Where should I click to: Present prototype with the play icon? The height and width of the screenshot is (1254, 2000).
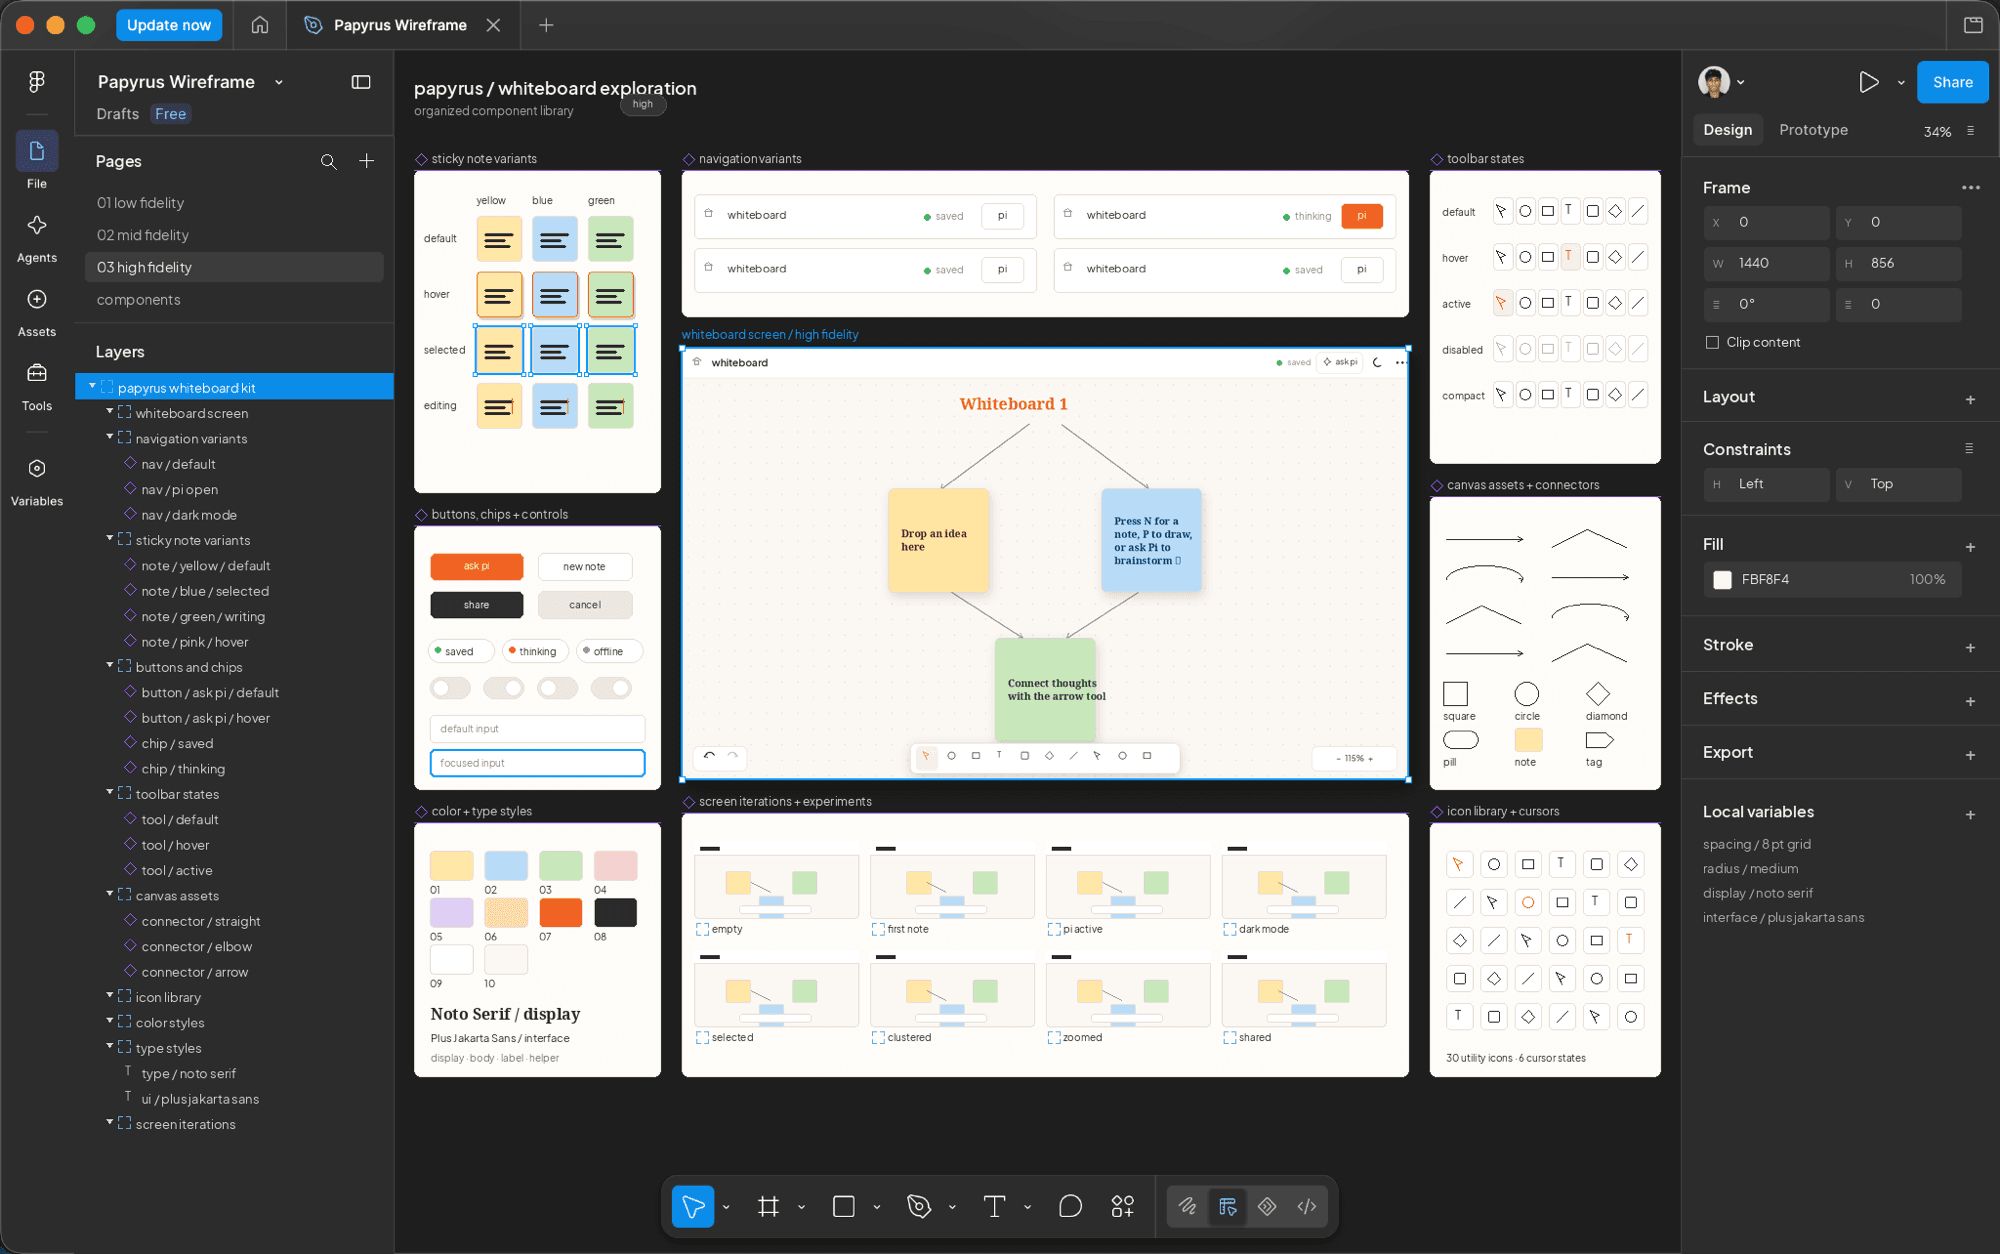1868,82
